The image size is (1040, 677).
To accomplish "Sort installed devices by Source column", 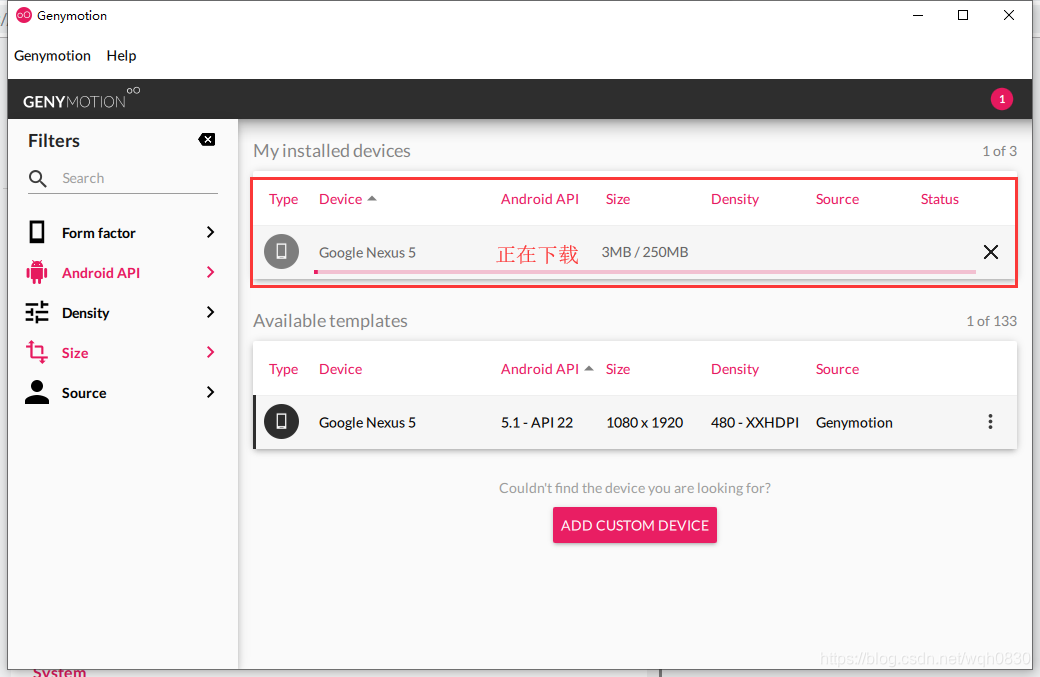I will click(x=837, y=200).
